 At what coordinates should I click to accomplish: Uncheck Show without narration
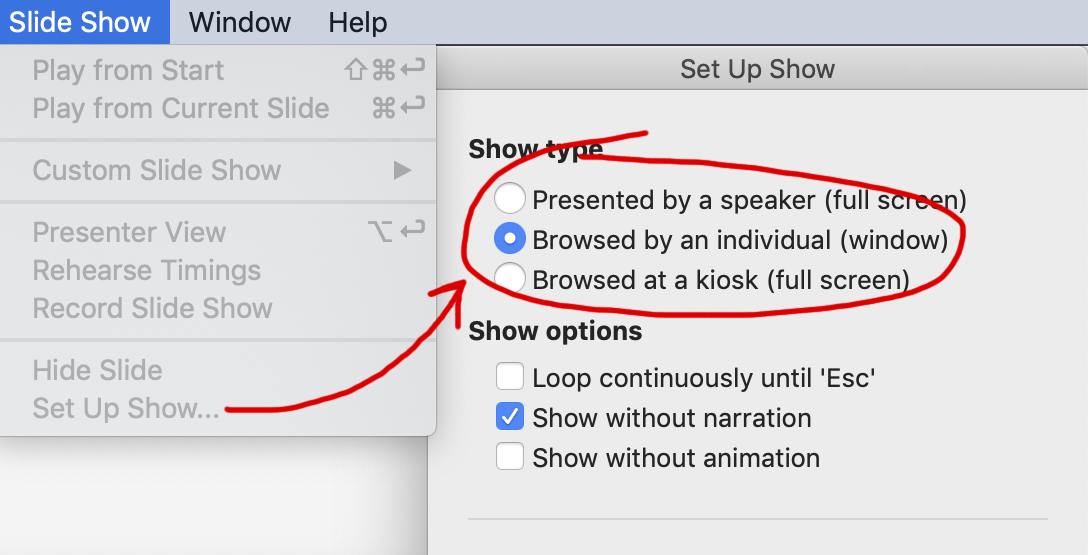point(510,416)
